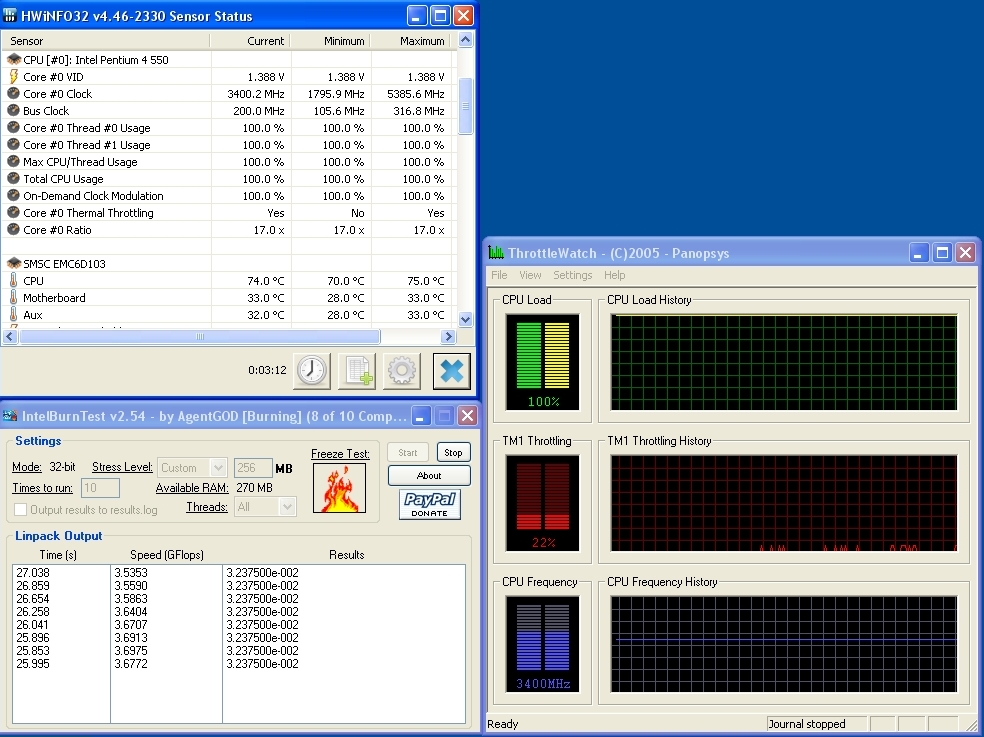The height and width of the screenshot is (737, 984).
Task: Click the IntelBurnTest title bar app icon
Action: [10, 416]
